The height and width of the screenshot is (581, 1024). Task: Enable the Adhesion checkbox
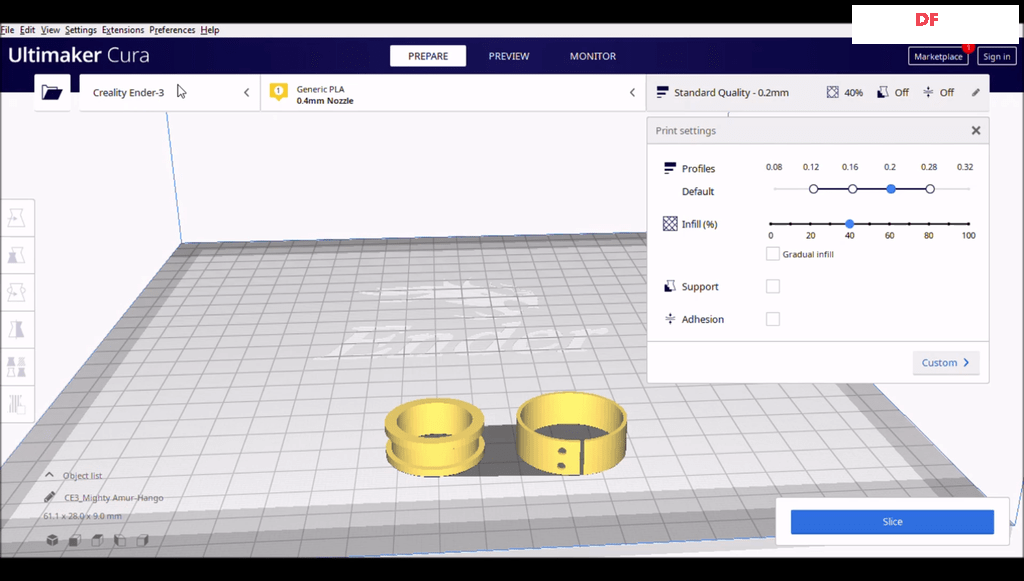(x=773, y=319)
